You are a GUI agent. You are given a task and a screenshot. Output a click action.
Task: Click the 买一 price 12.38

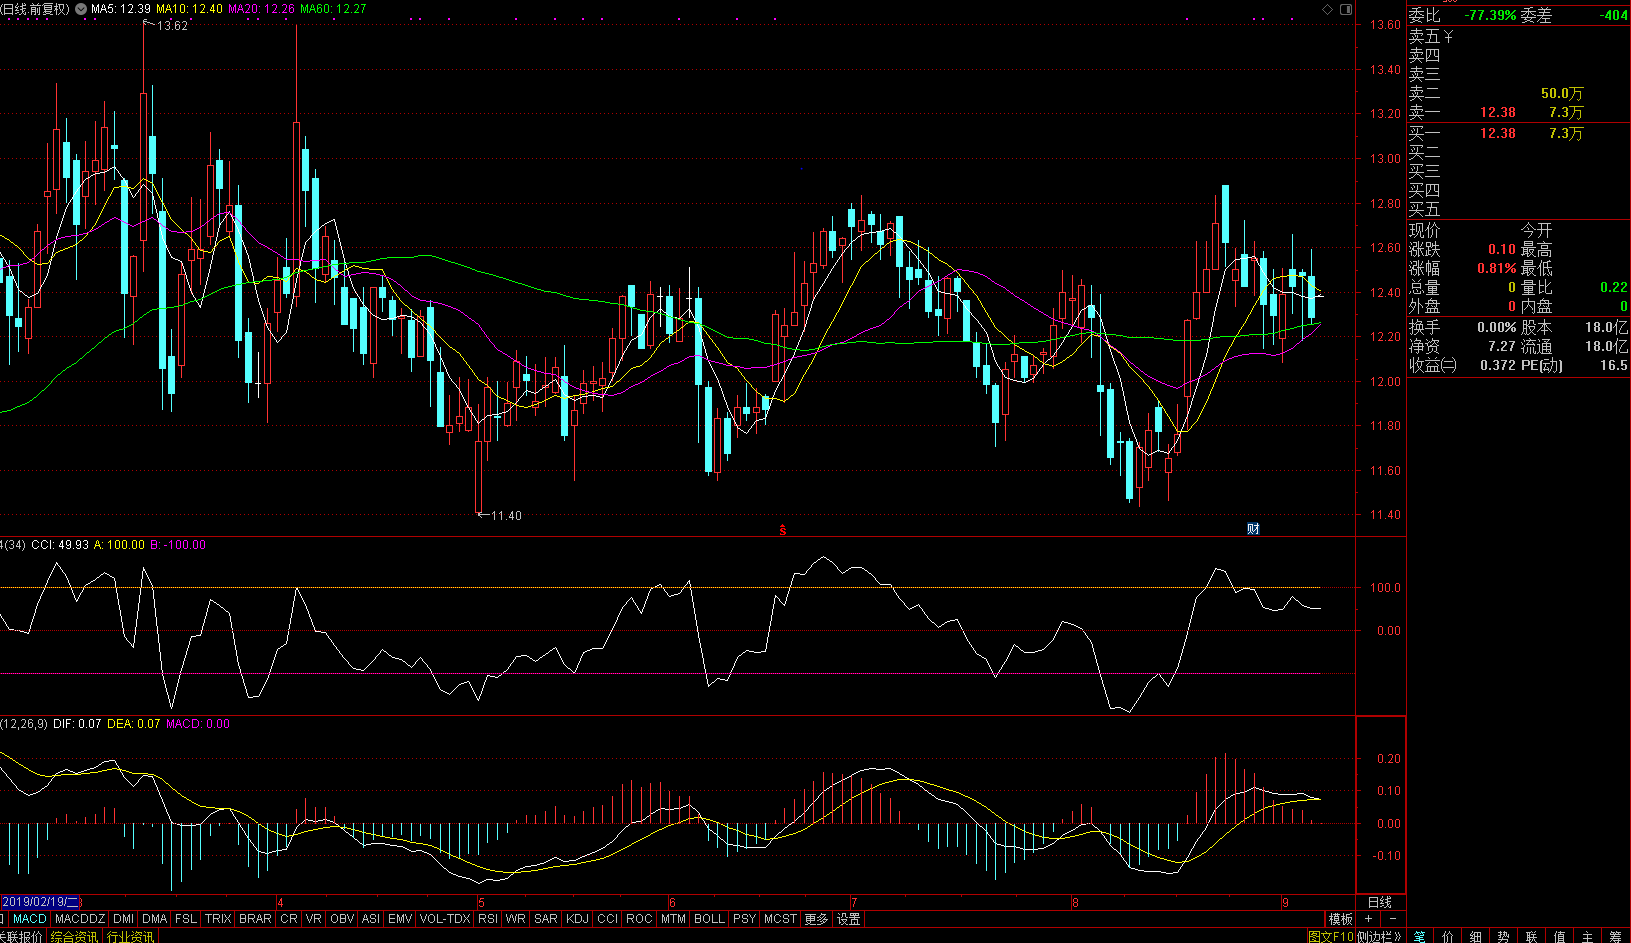(x=1498, y=133)
